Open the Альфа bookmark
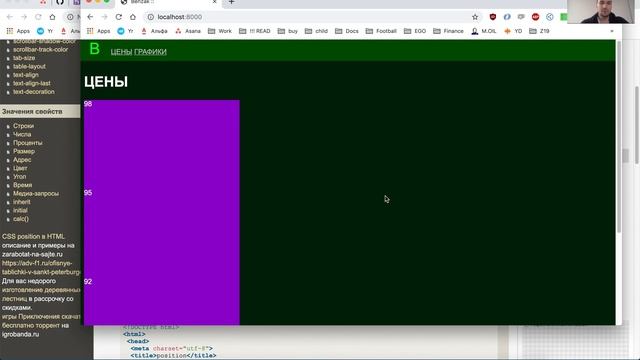This screenshot has width=640, height=360. click(154, 31)
